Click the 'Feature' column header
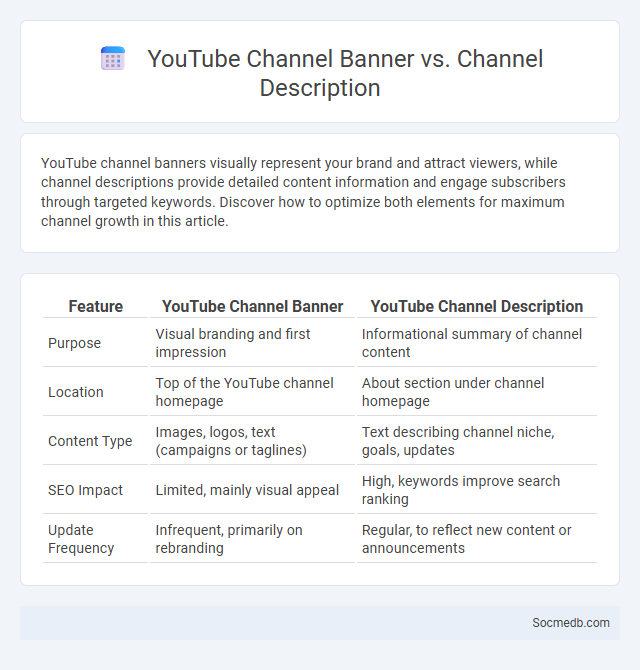This screenshot has height=670, width=640. [x=95, y=306]
